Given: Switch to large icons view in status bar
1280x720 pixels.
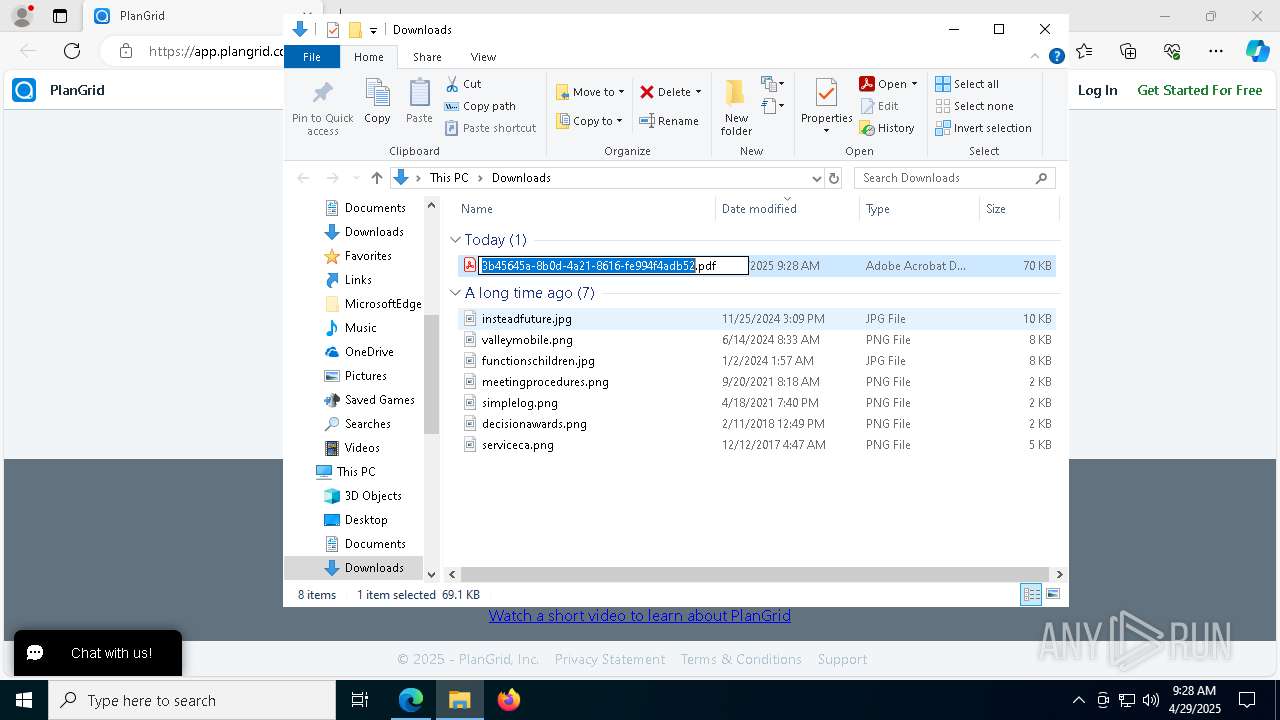Looking at the screenshot, I should pos(1052,595).
